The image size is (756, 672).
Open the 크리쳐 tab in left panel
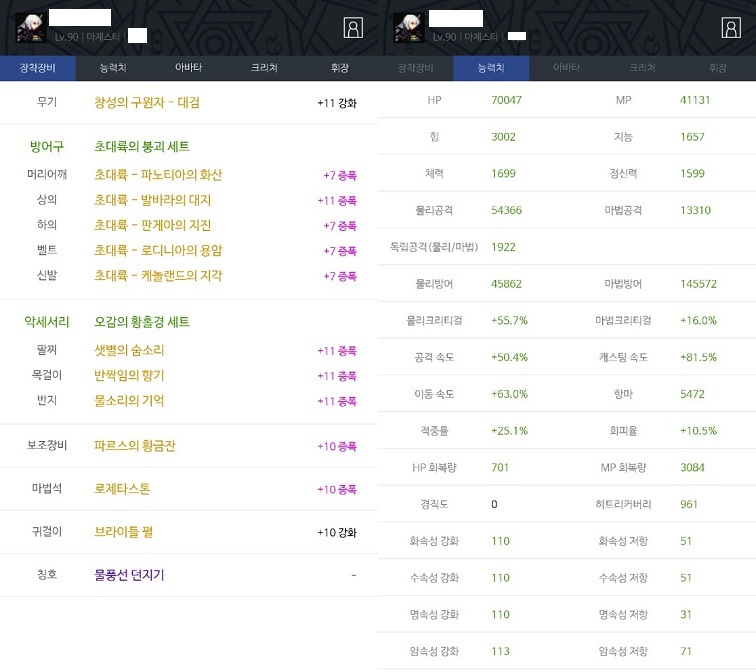pos(264,68)
